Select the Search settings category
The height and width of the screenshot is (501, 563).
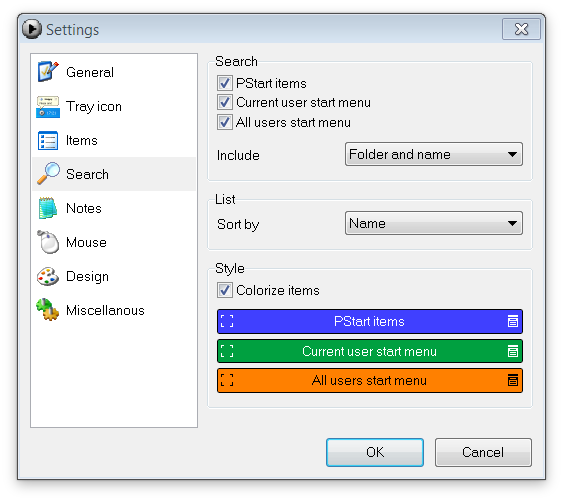[114, 174]
